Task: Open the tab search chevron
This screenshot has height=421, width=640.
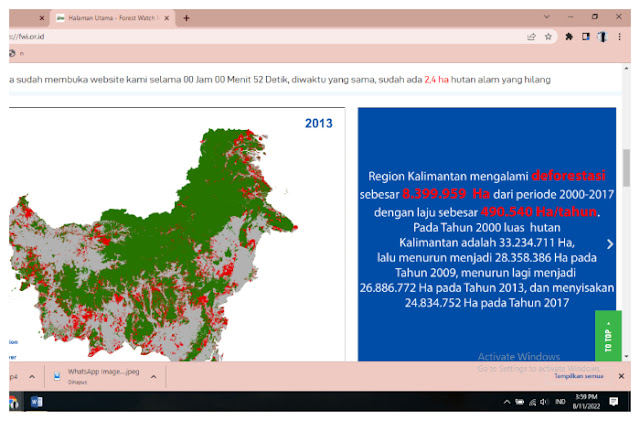Action: [547, 17]
